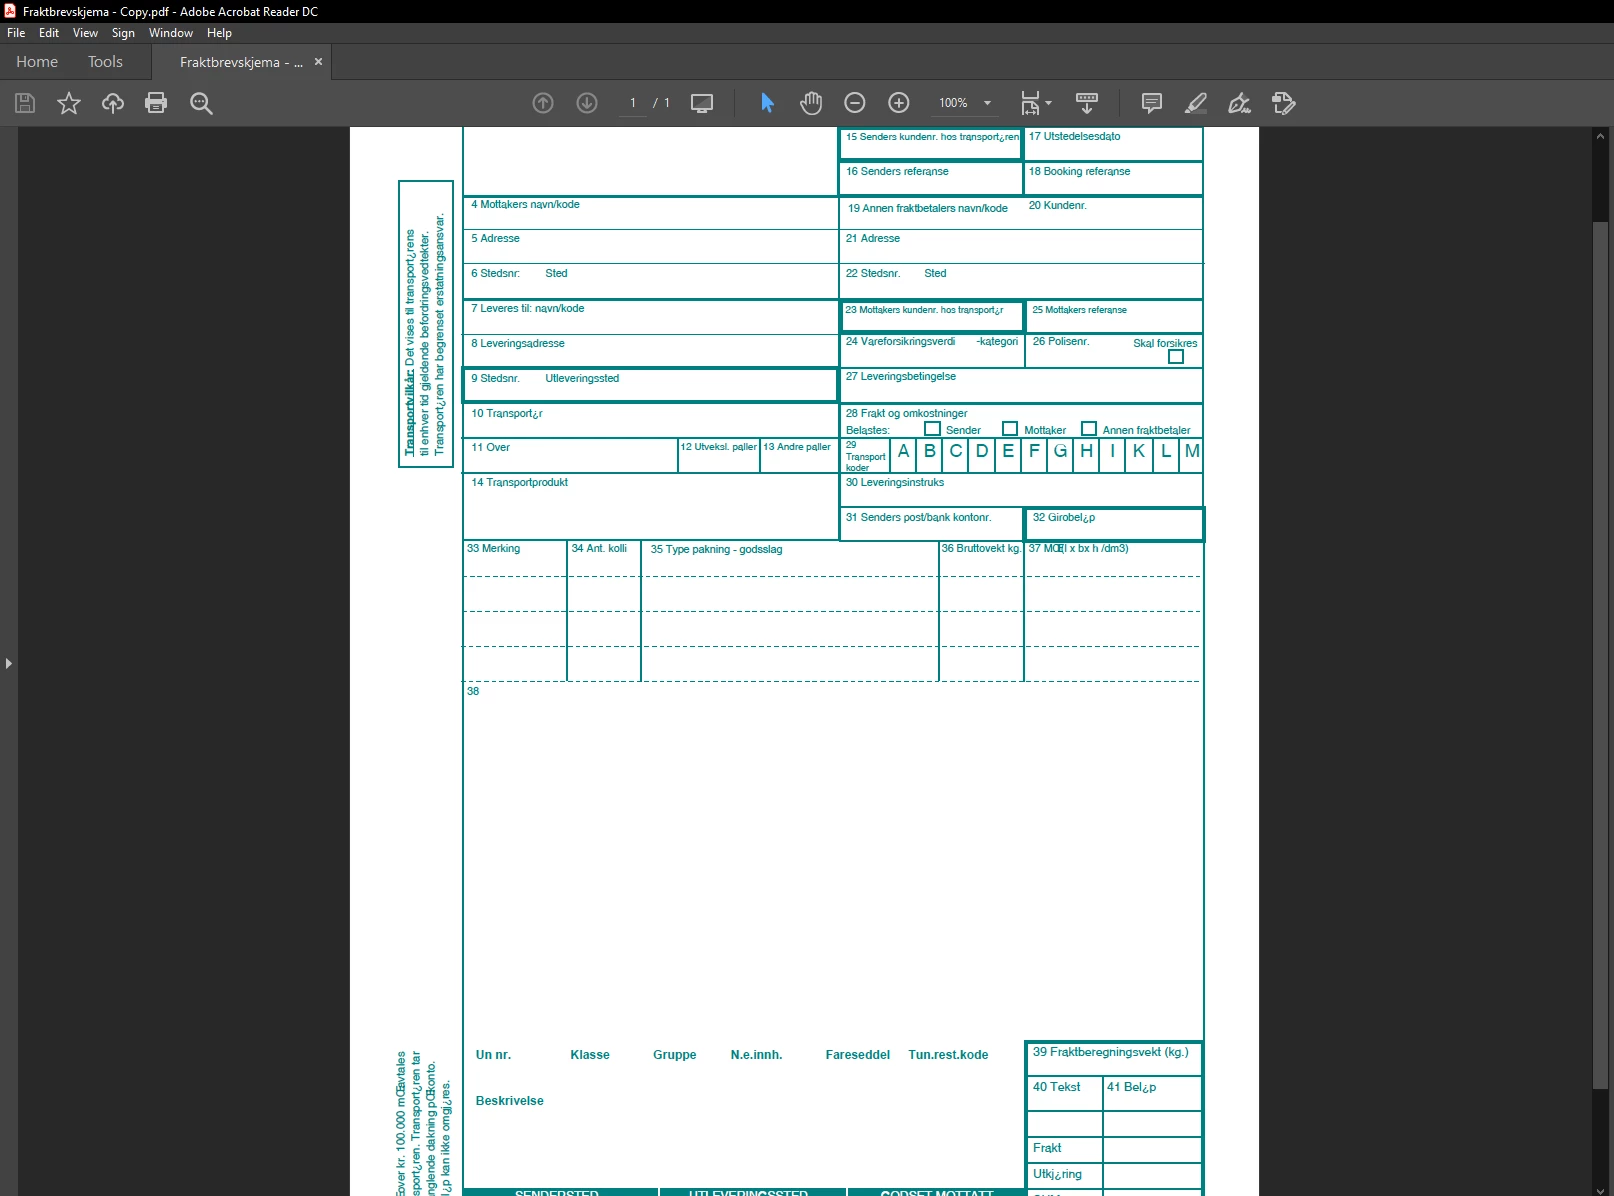1614x1196 pixels.
Task: Click transport code letter M box
Action: tap(1191, 453)
